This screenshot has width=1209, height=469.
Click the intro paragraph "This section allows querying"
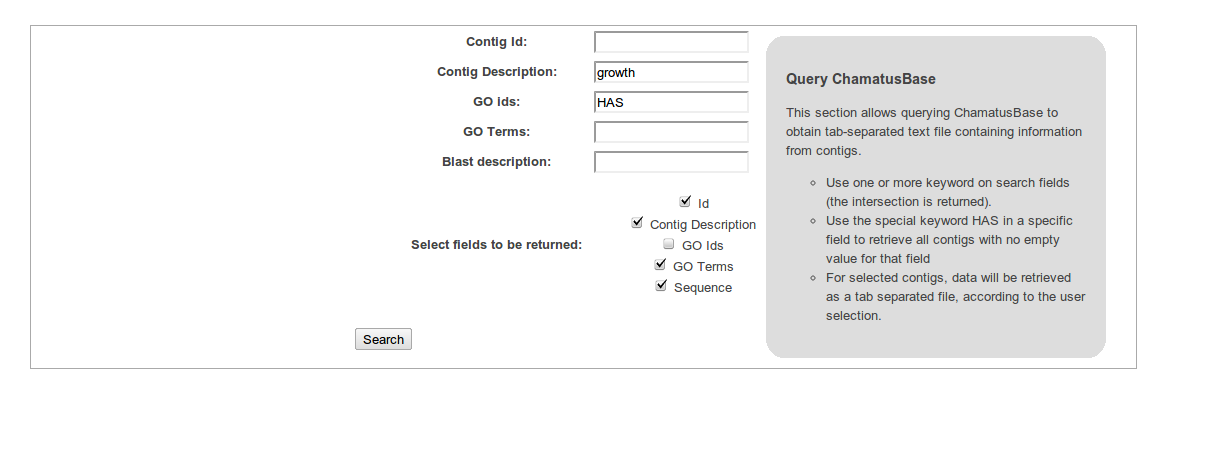[x=934, y=132]
